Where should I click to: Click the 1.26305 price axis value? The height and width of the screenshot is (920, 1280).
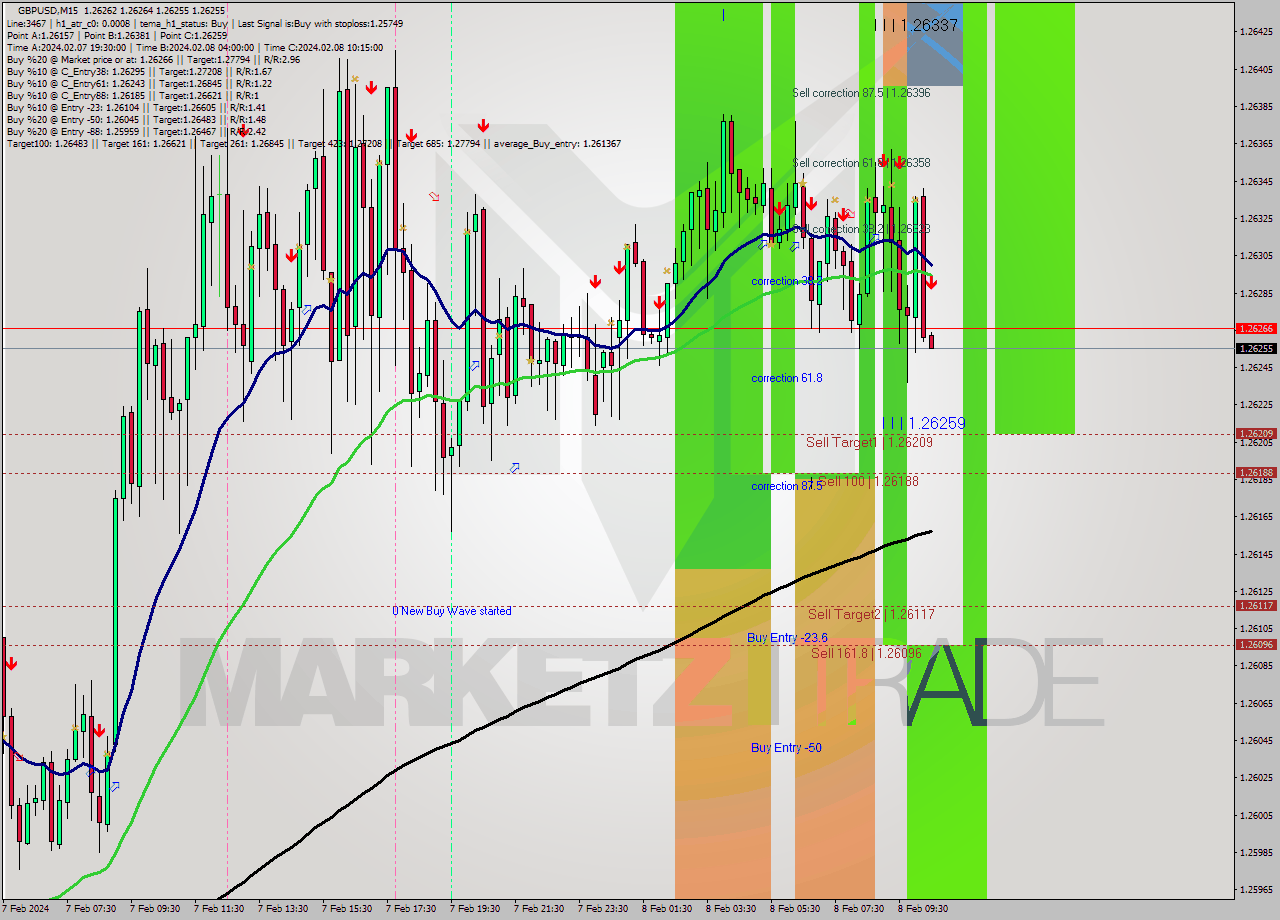click(x=1255, y=256)
